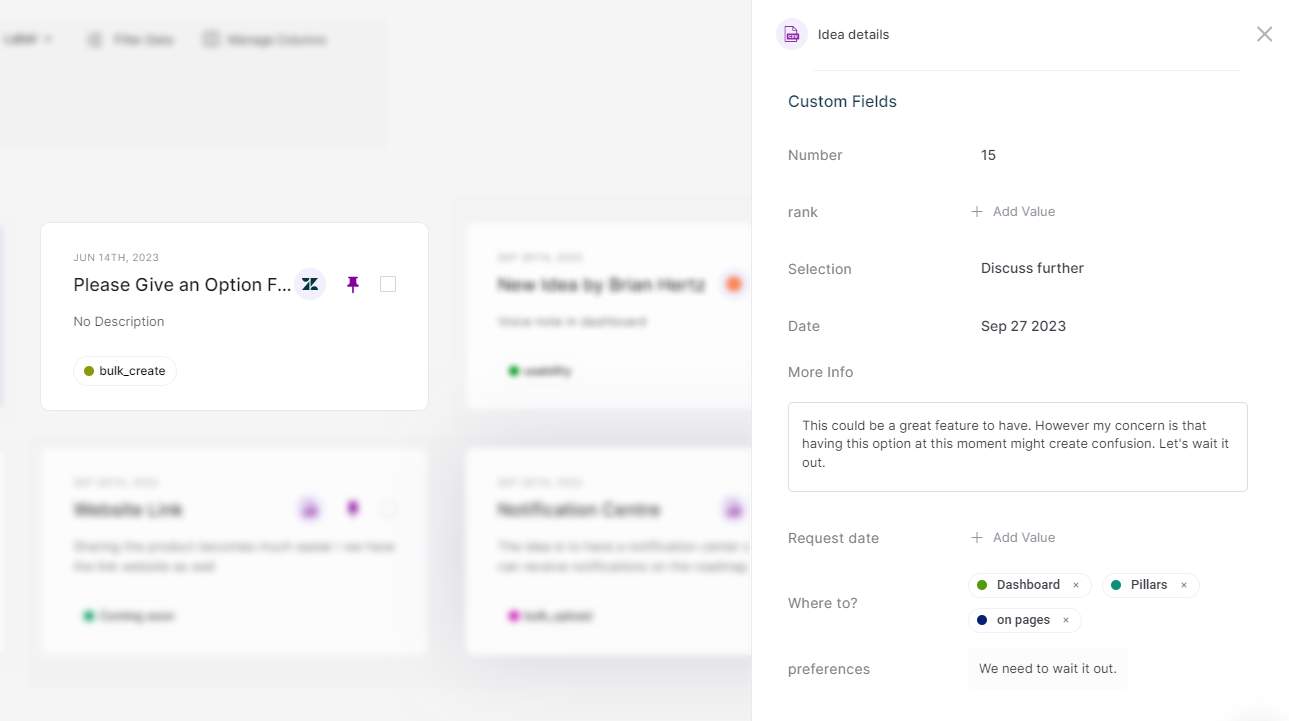
Task: Click the green dot on Dashboard tag
Action: 982,585
